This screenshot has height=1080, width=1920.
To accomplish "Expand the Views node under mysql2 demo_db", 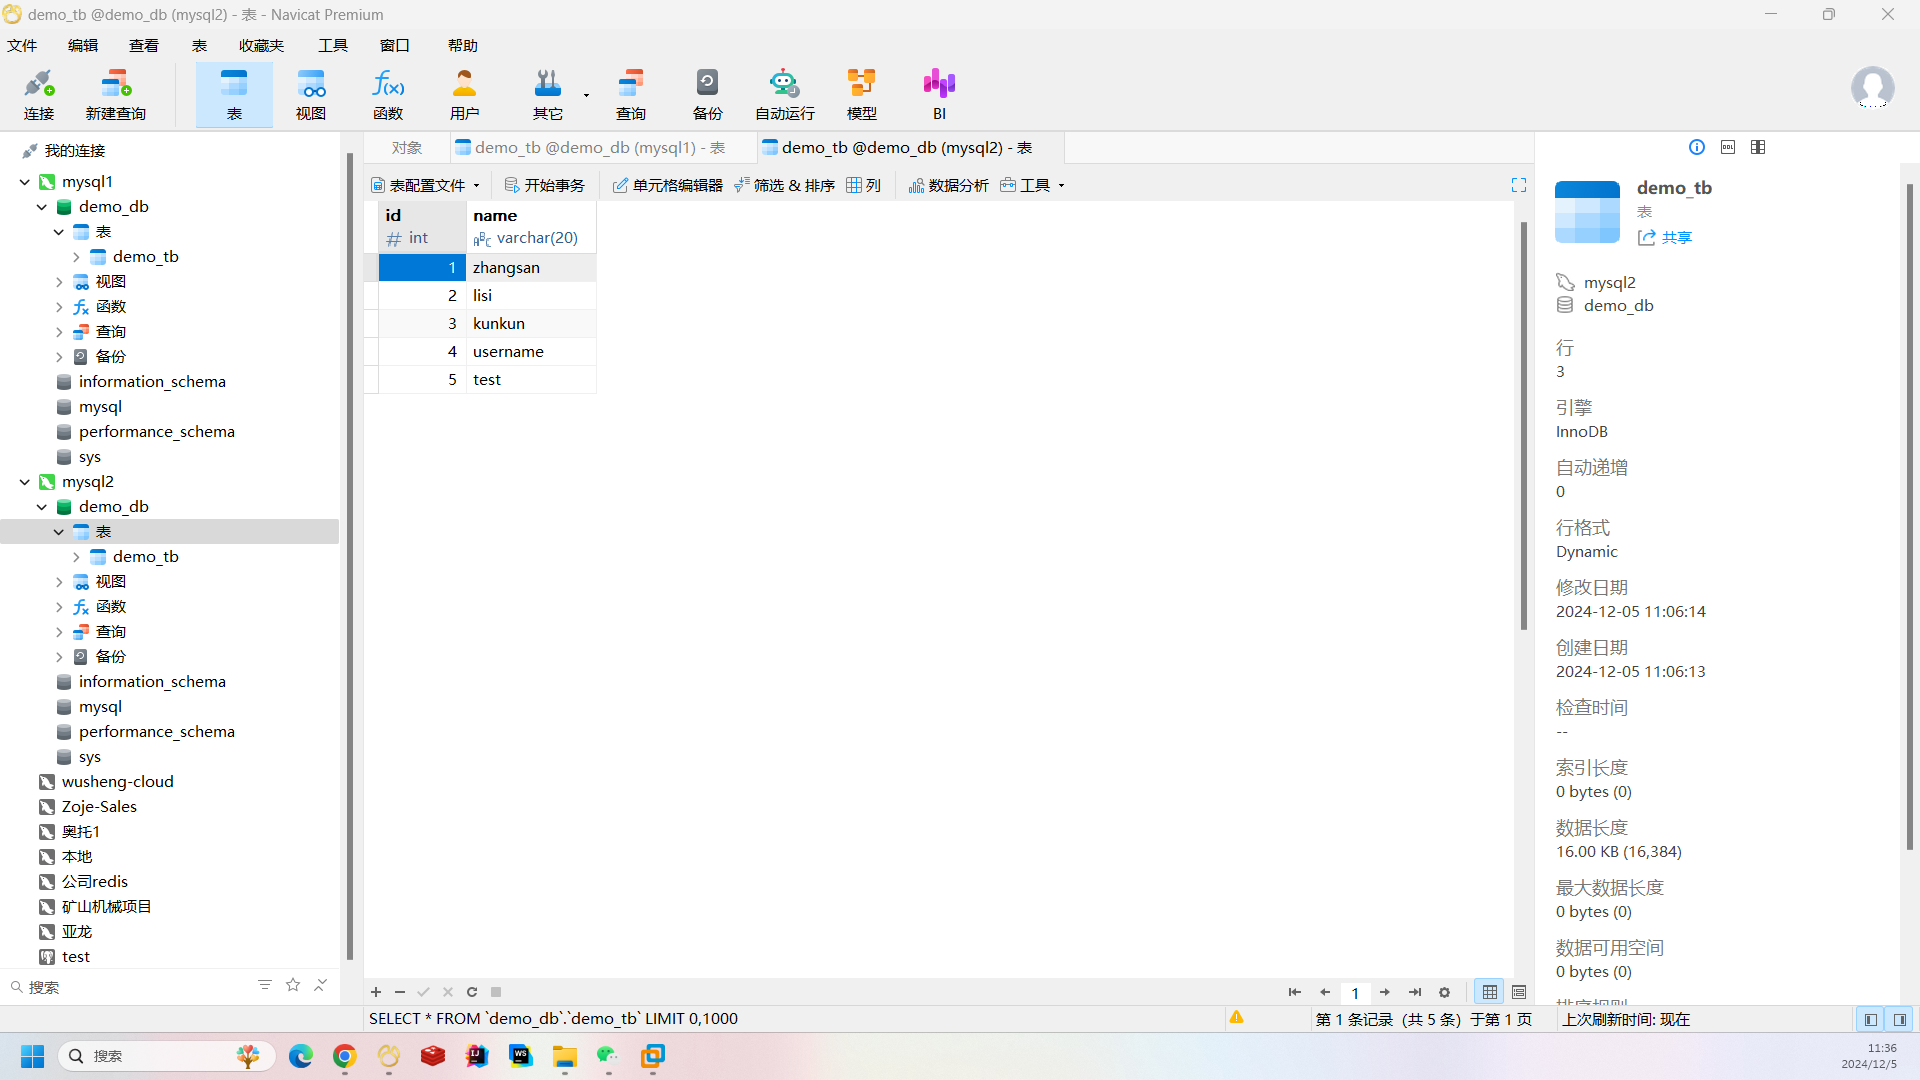I will tap(59, 582).
